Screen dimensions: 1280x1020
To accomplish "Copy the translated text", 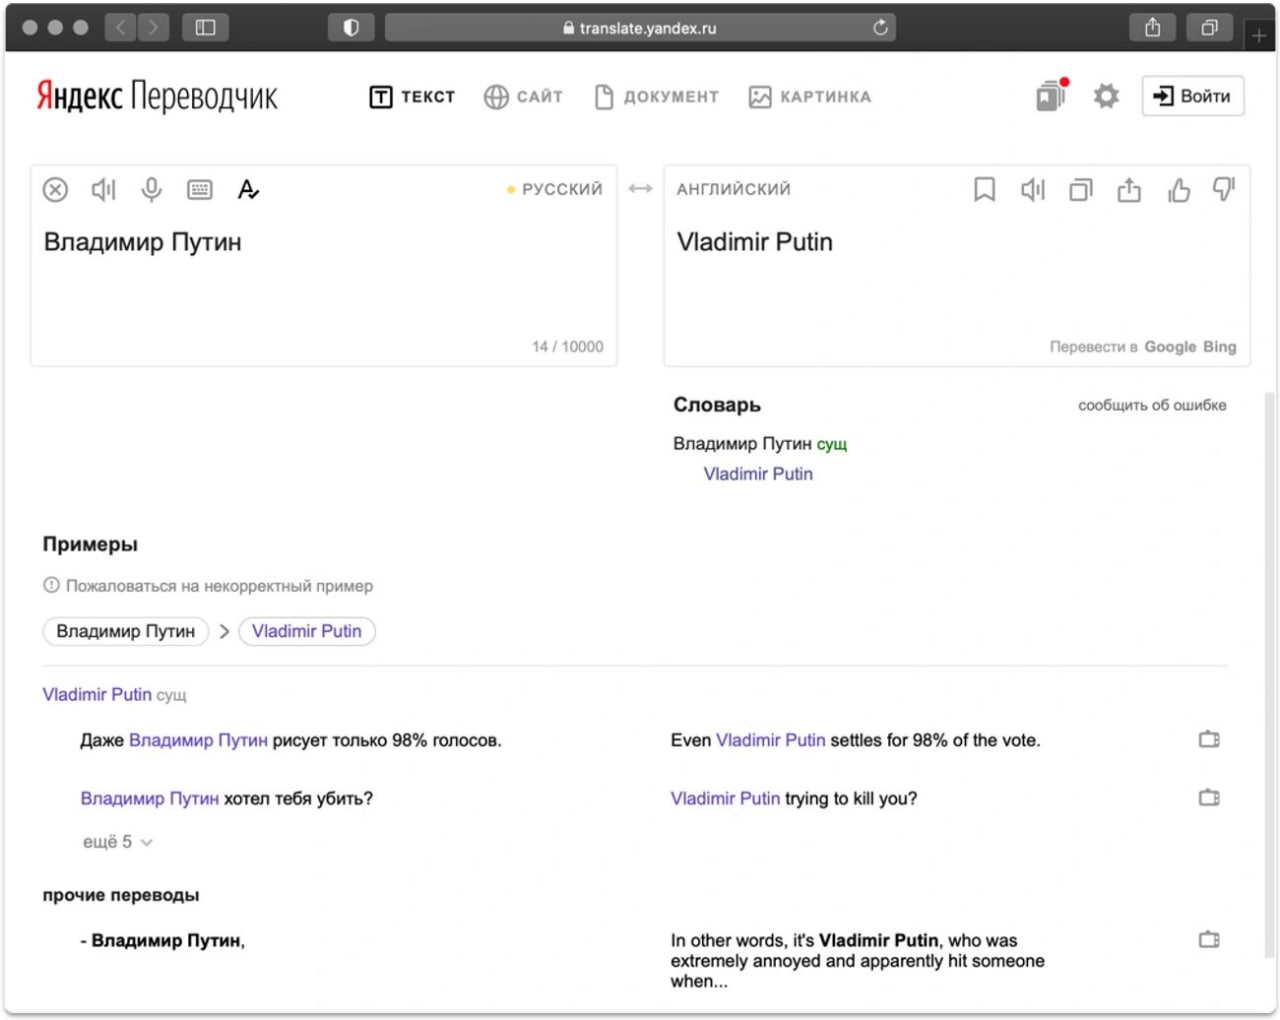I will (x=1081, y=189).
